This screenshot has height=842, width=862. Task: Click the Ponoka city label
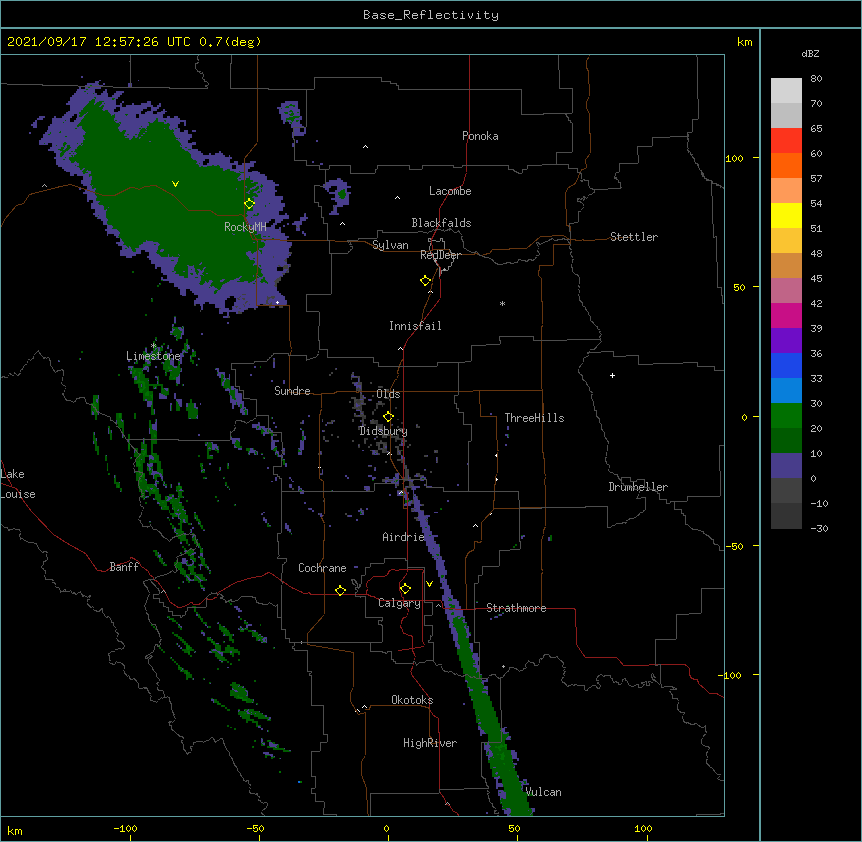(x=480, y=136)
